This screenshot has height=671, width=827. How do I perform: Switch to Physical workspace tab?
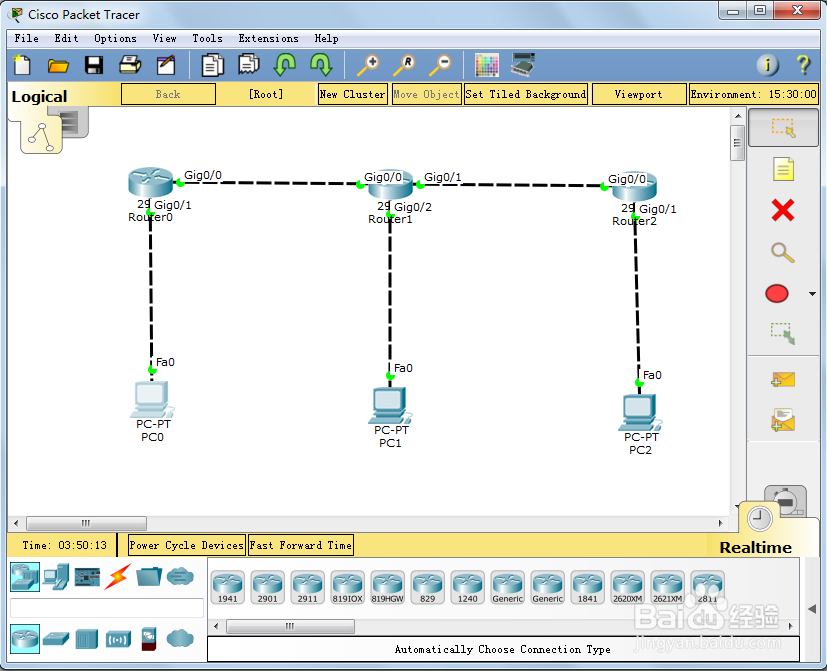pos(74,121)
